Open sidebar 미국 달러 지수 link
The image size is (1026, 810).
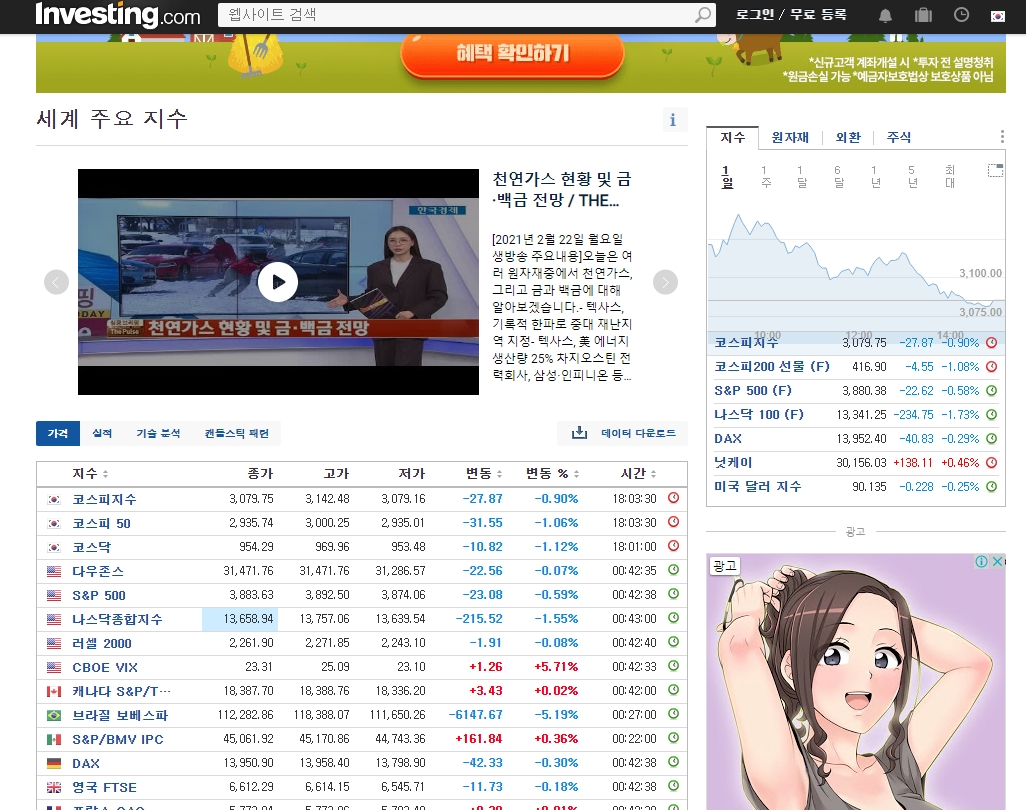pyautogui.click(x=758, y=486)
